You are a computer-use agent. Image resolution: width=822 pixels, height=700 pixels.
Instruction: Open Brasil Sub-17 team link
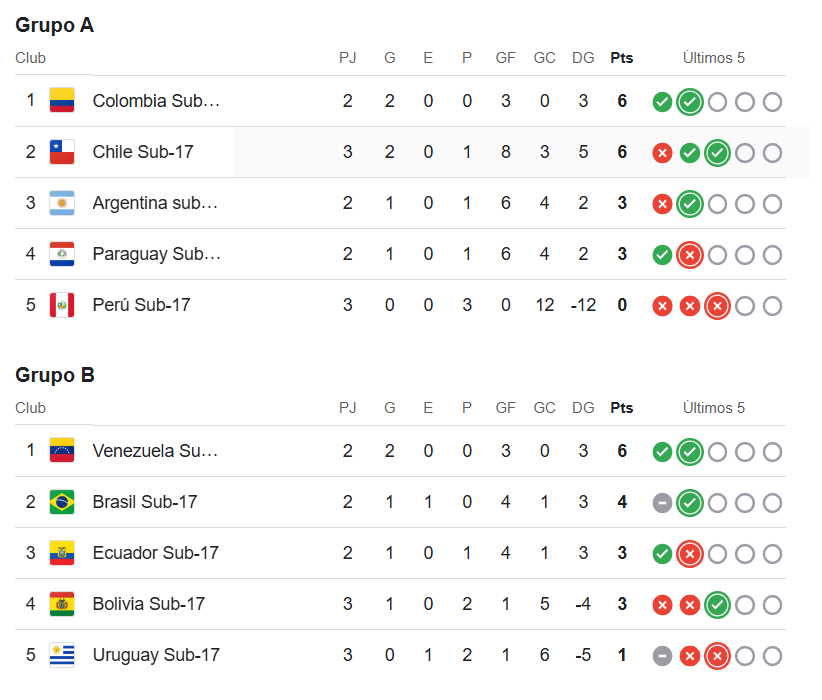pyautogui.click(x=145, y=502)
